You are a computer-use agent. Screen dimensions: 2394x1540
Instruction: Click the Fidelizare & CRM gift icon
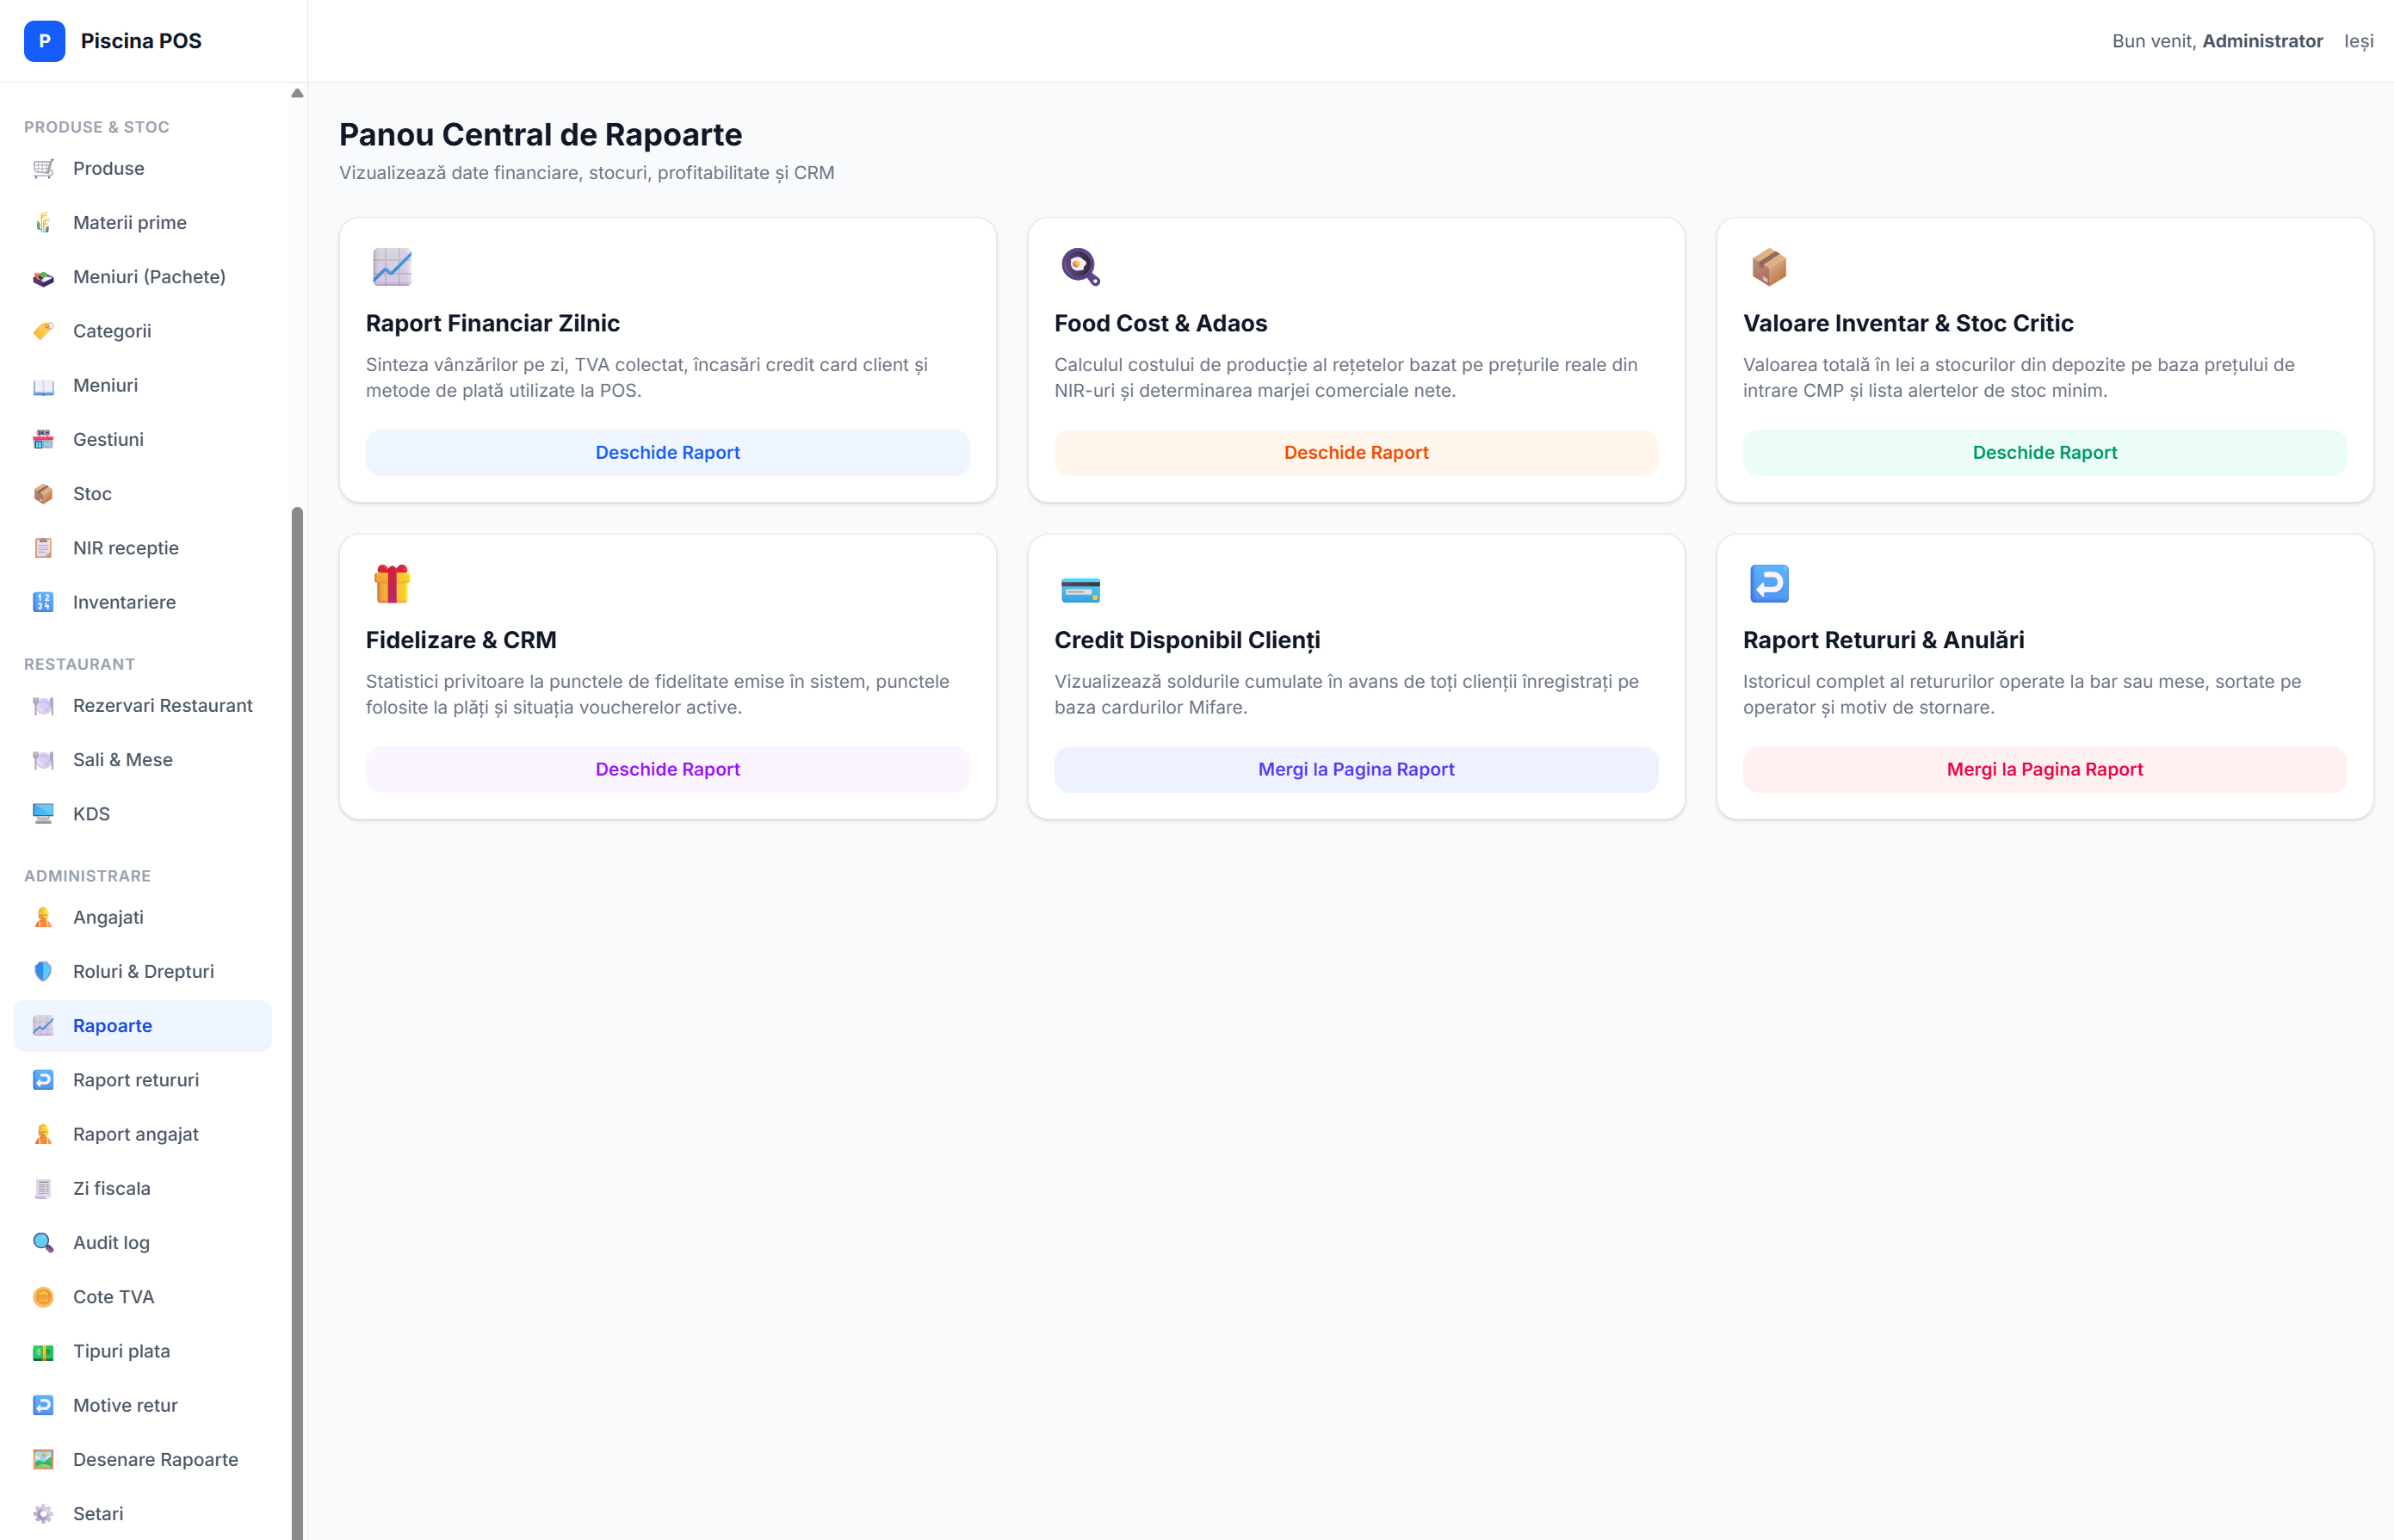click(392, 584)
